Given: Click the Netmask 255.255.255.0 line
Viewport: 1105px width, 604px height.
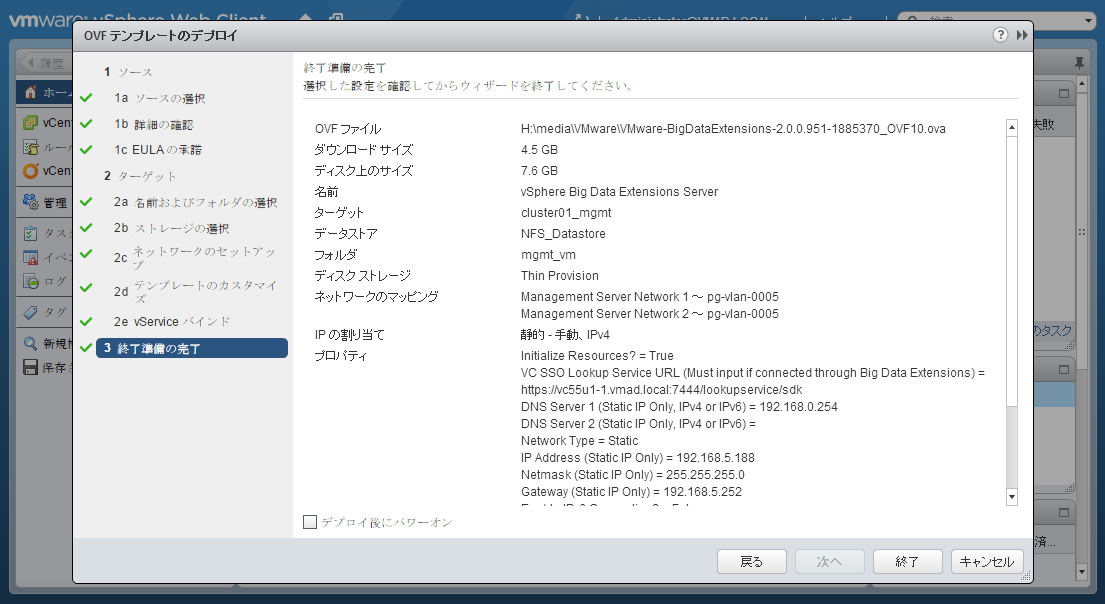Looking at the screenshot, I should (x=633, y=474).
